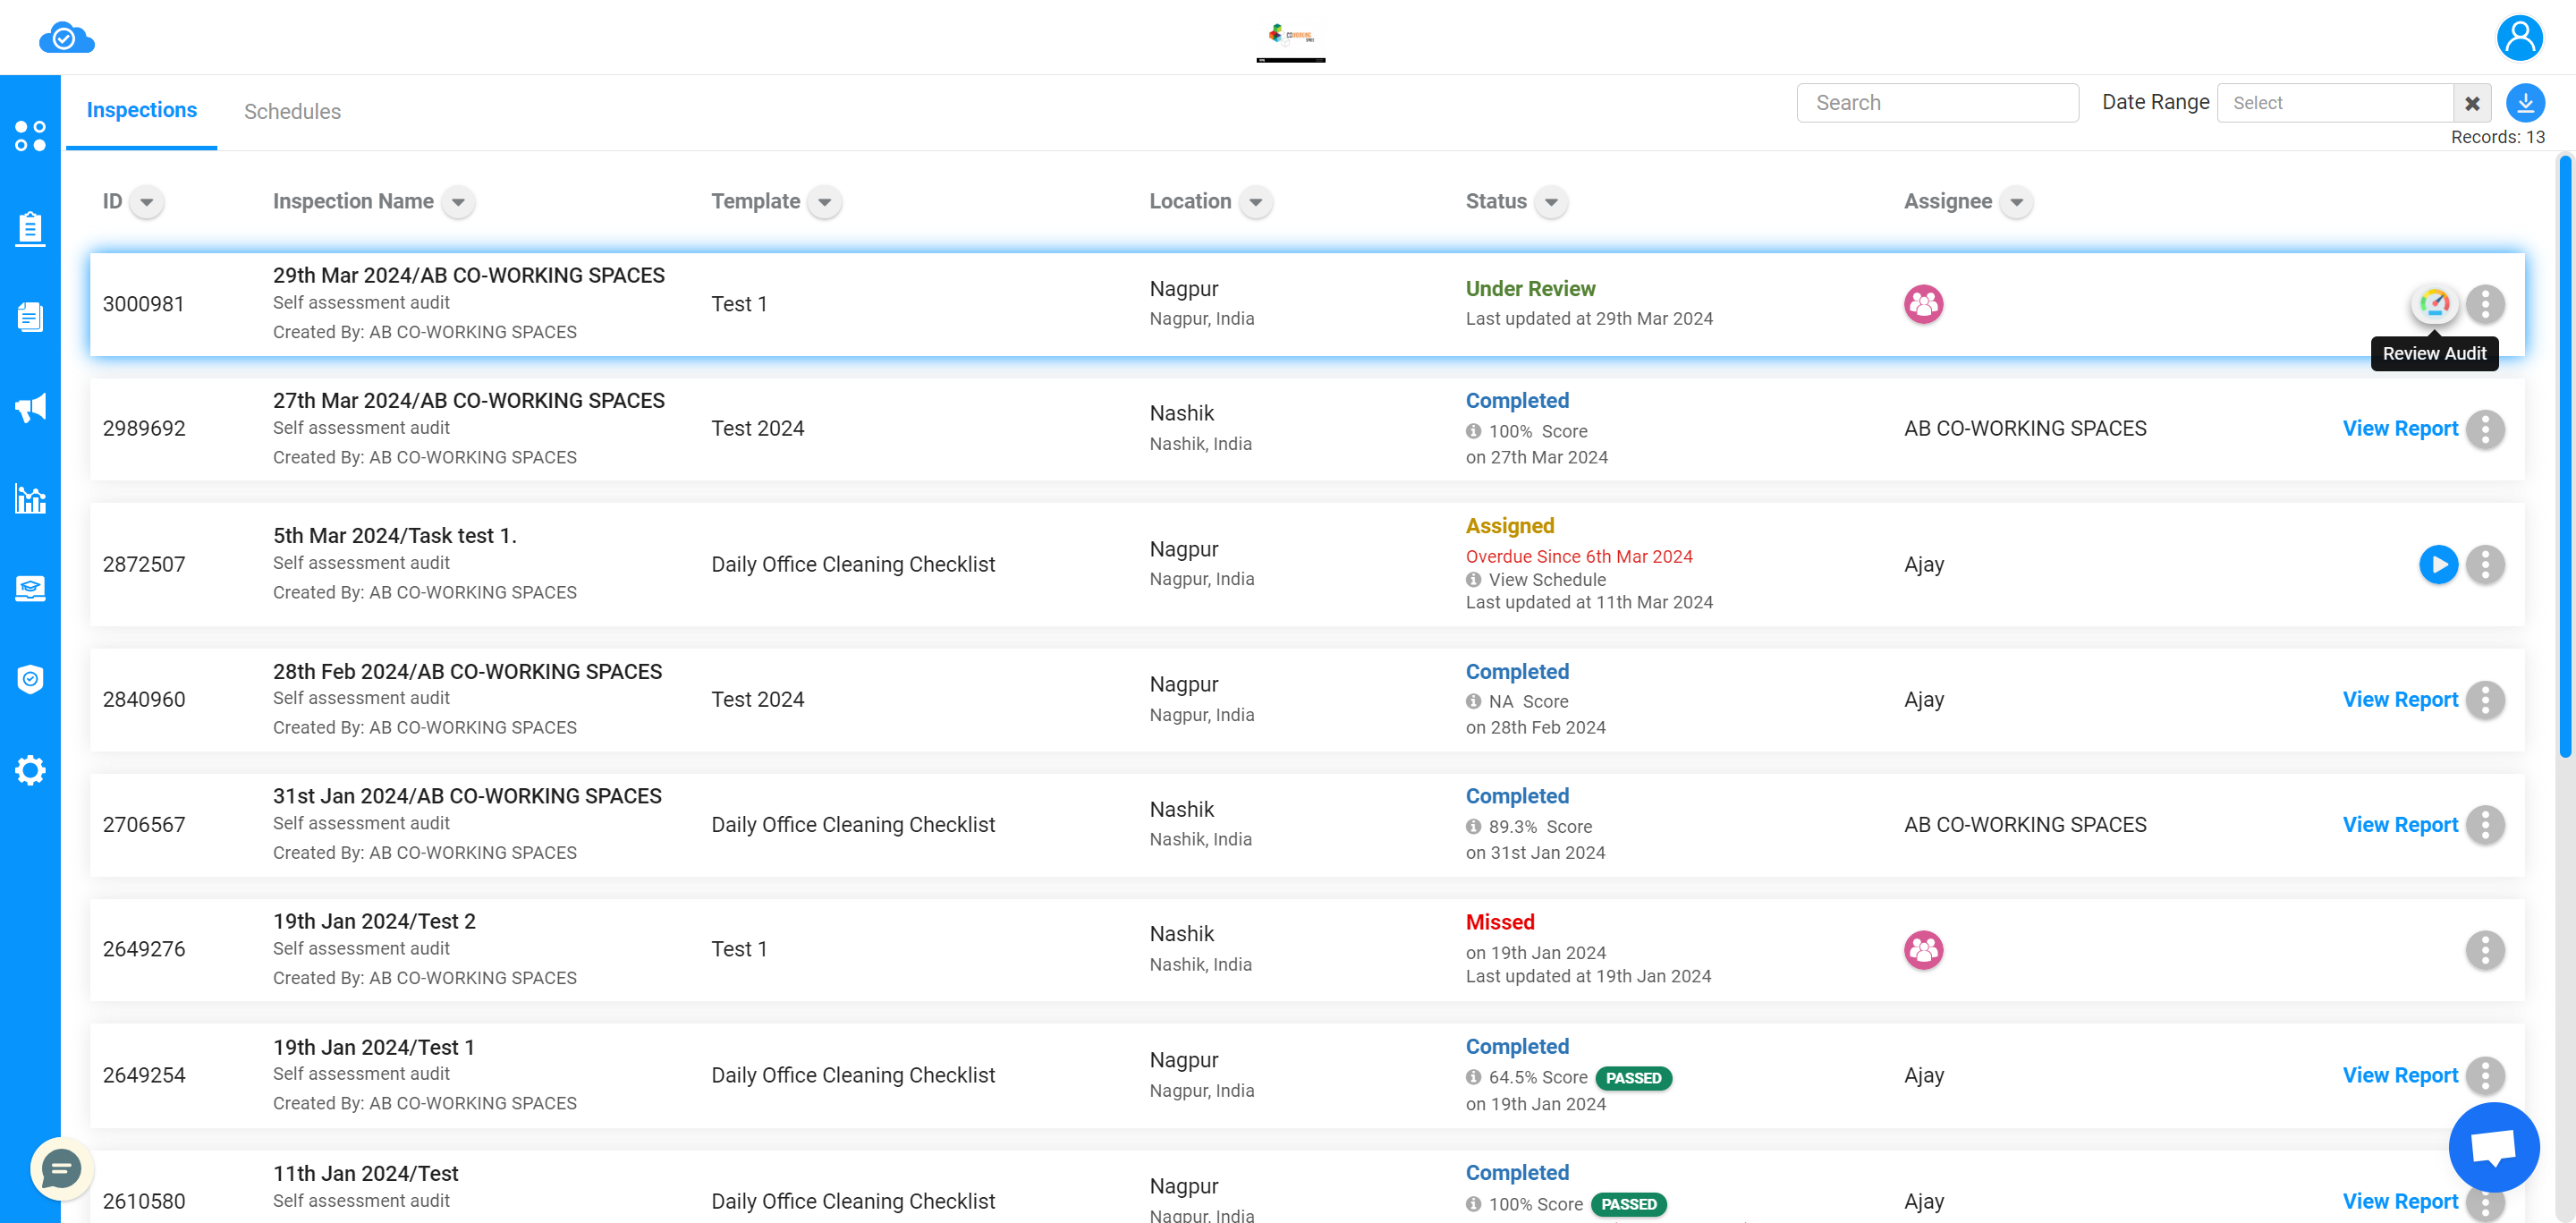Screen dimensions: 2576x1223
Task: Click the PASSED badge on 64.5% Score
Action: [x=1633, y=1078]
